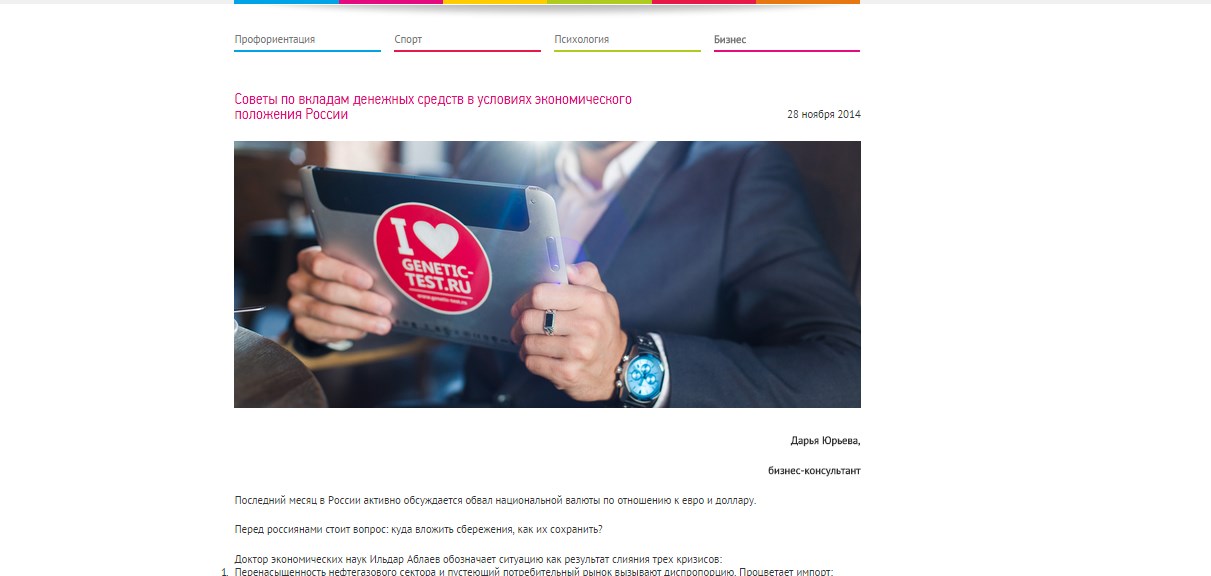Viewport: 1211px width, 576px height.
Task: Click the magenta segment of the top stripe
Action: click(391, 2)
